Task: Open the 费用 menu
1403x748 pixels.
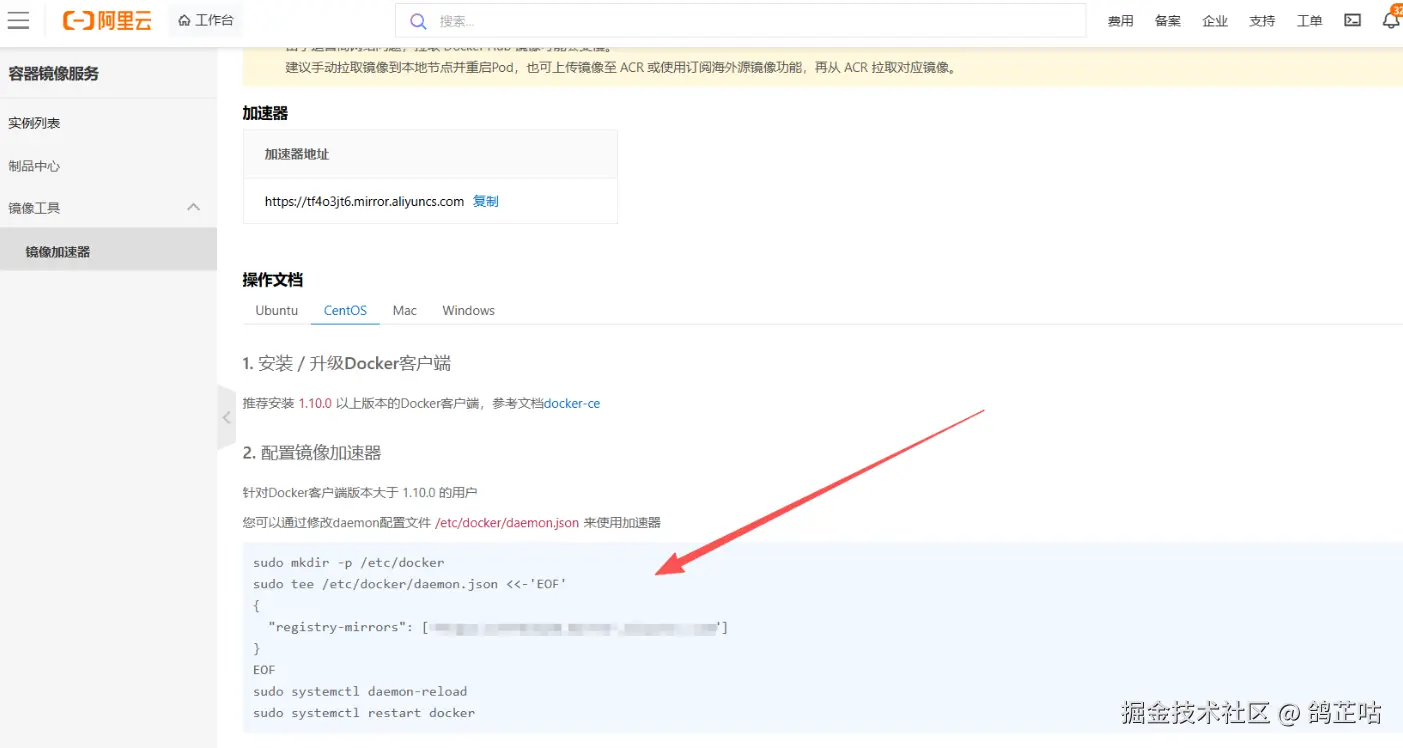Action: coord(1120,21)
